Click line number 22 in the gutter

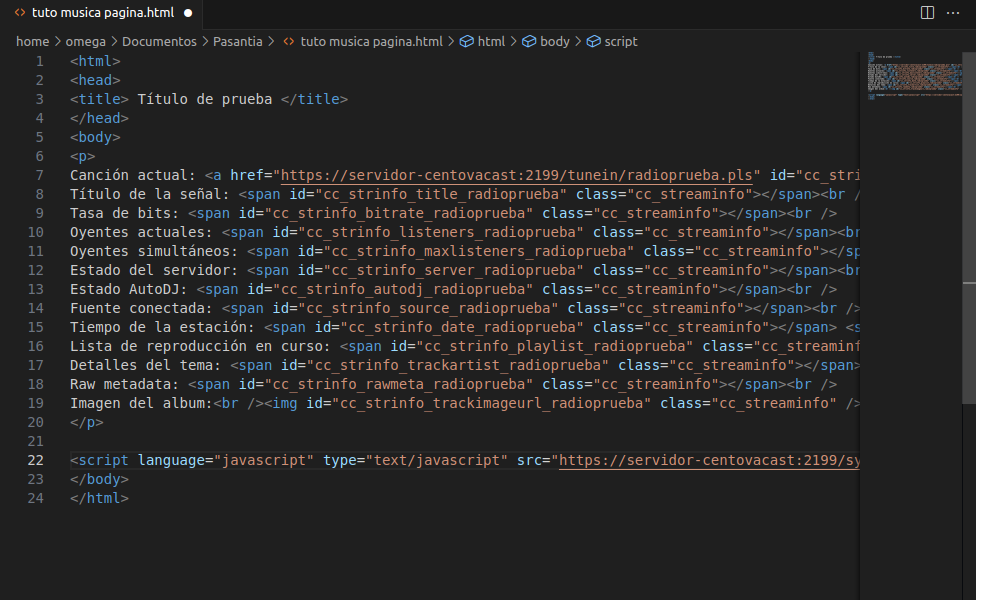point(36,460)
